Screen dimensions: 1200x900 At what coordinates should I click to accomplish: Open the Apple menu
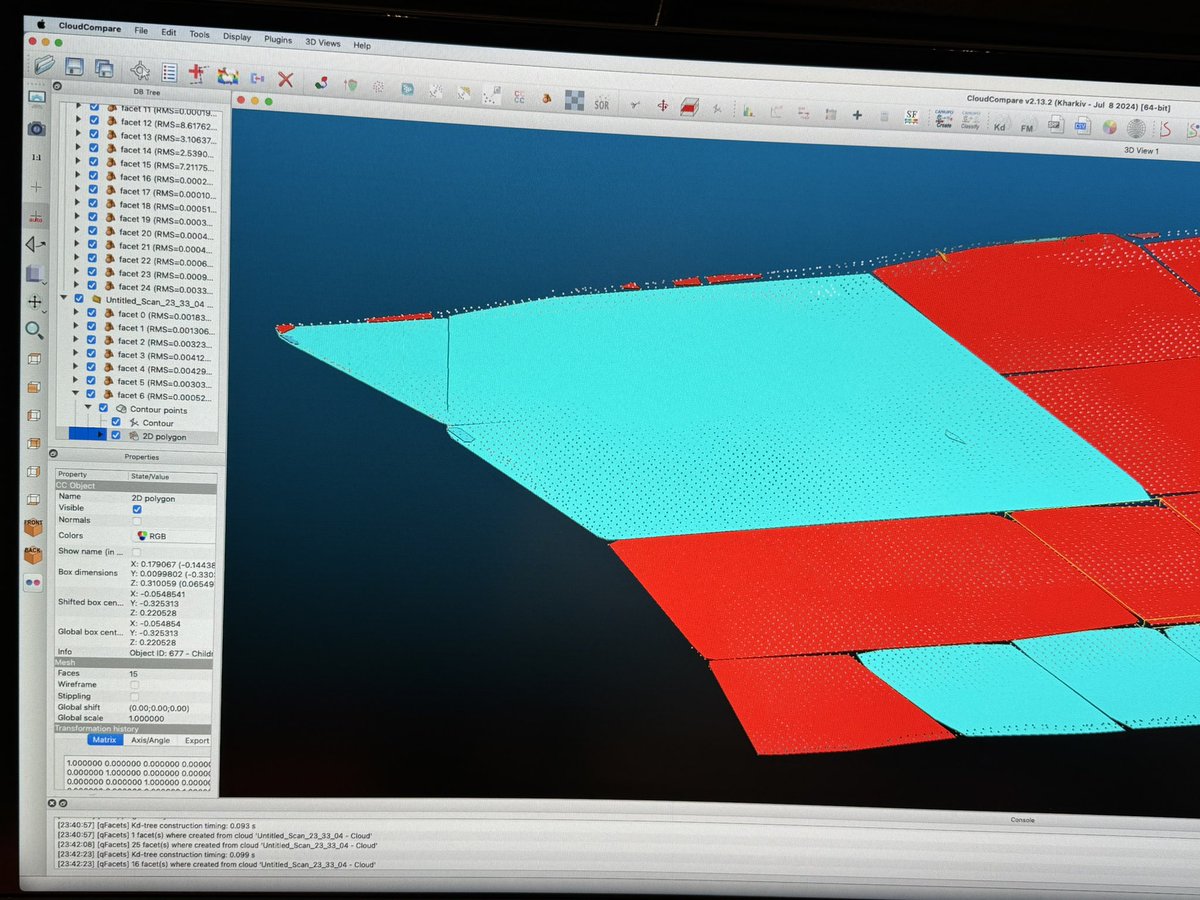tap(42, 25)
